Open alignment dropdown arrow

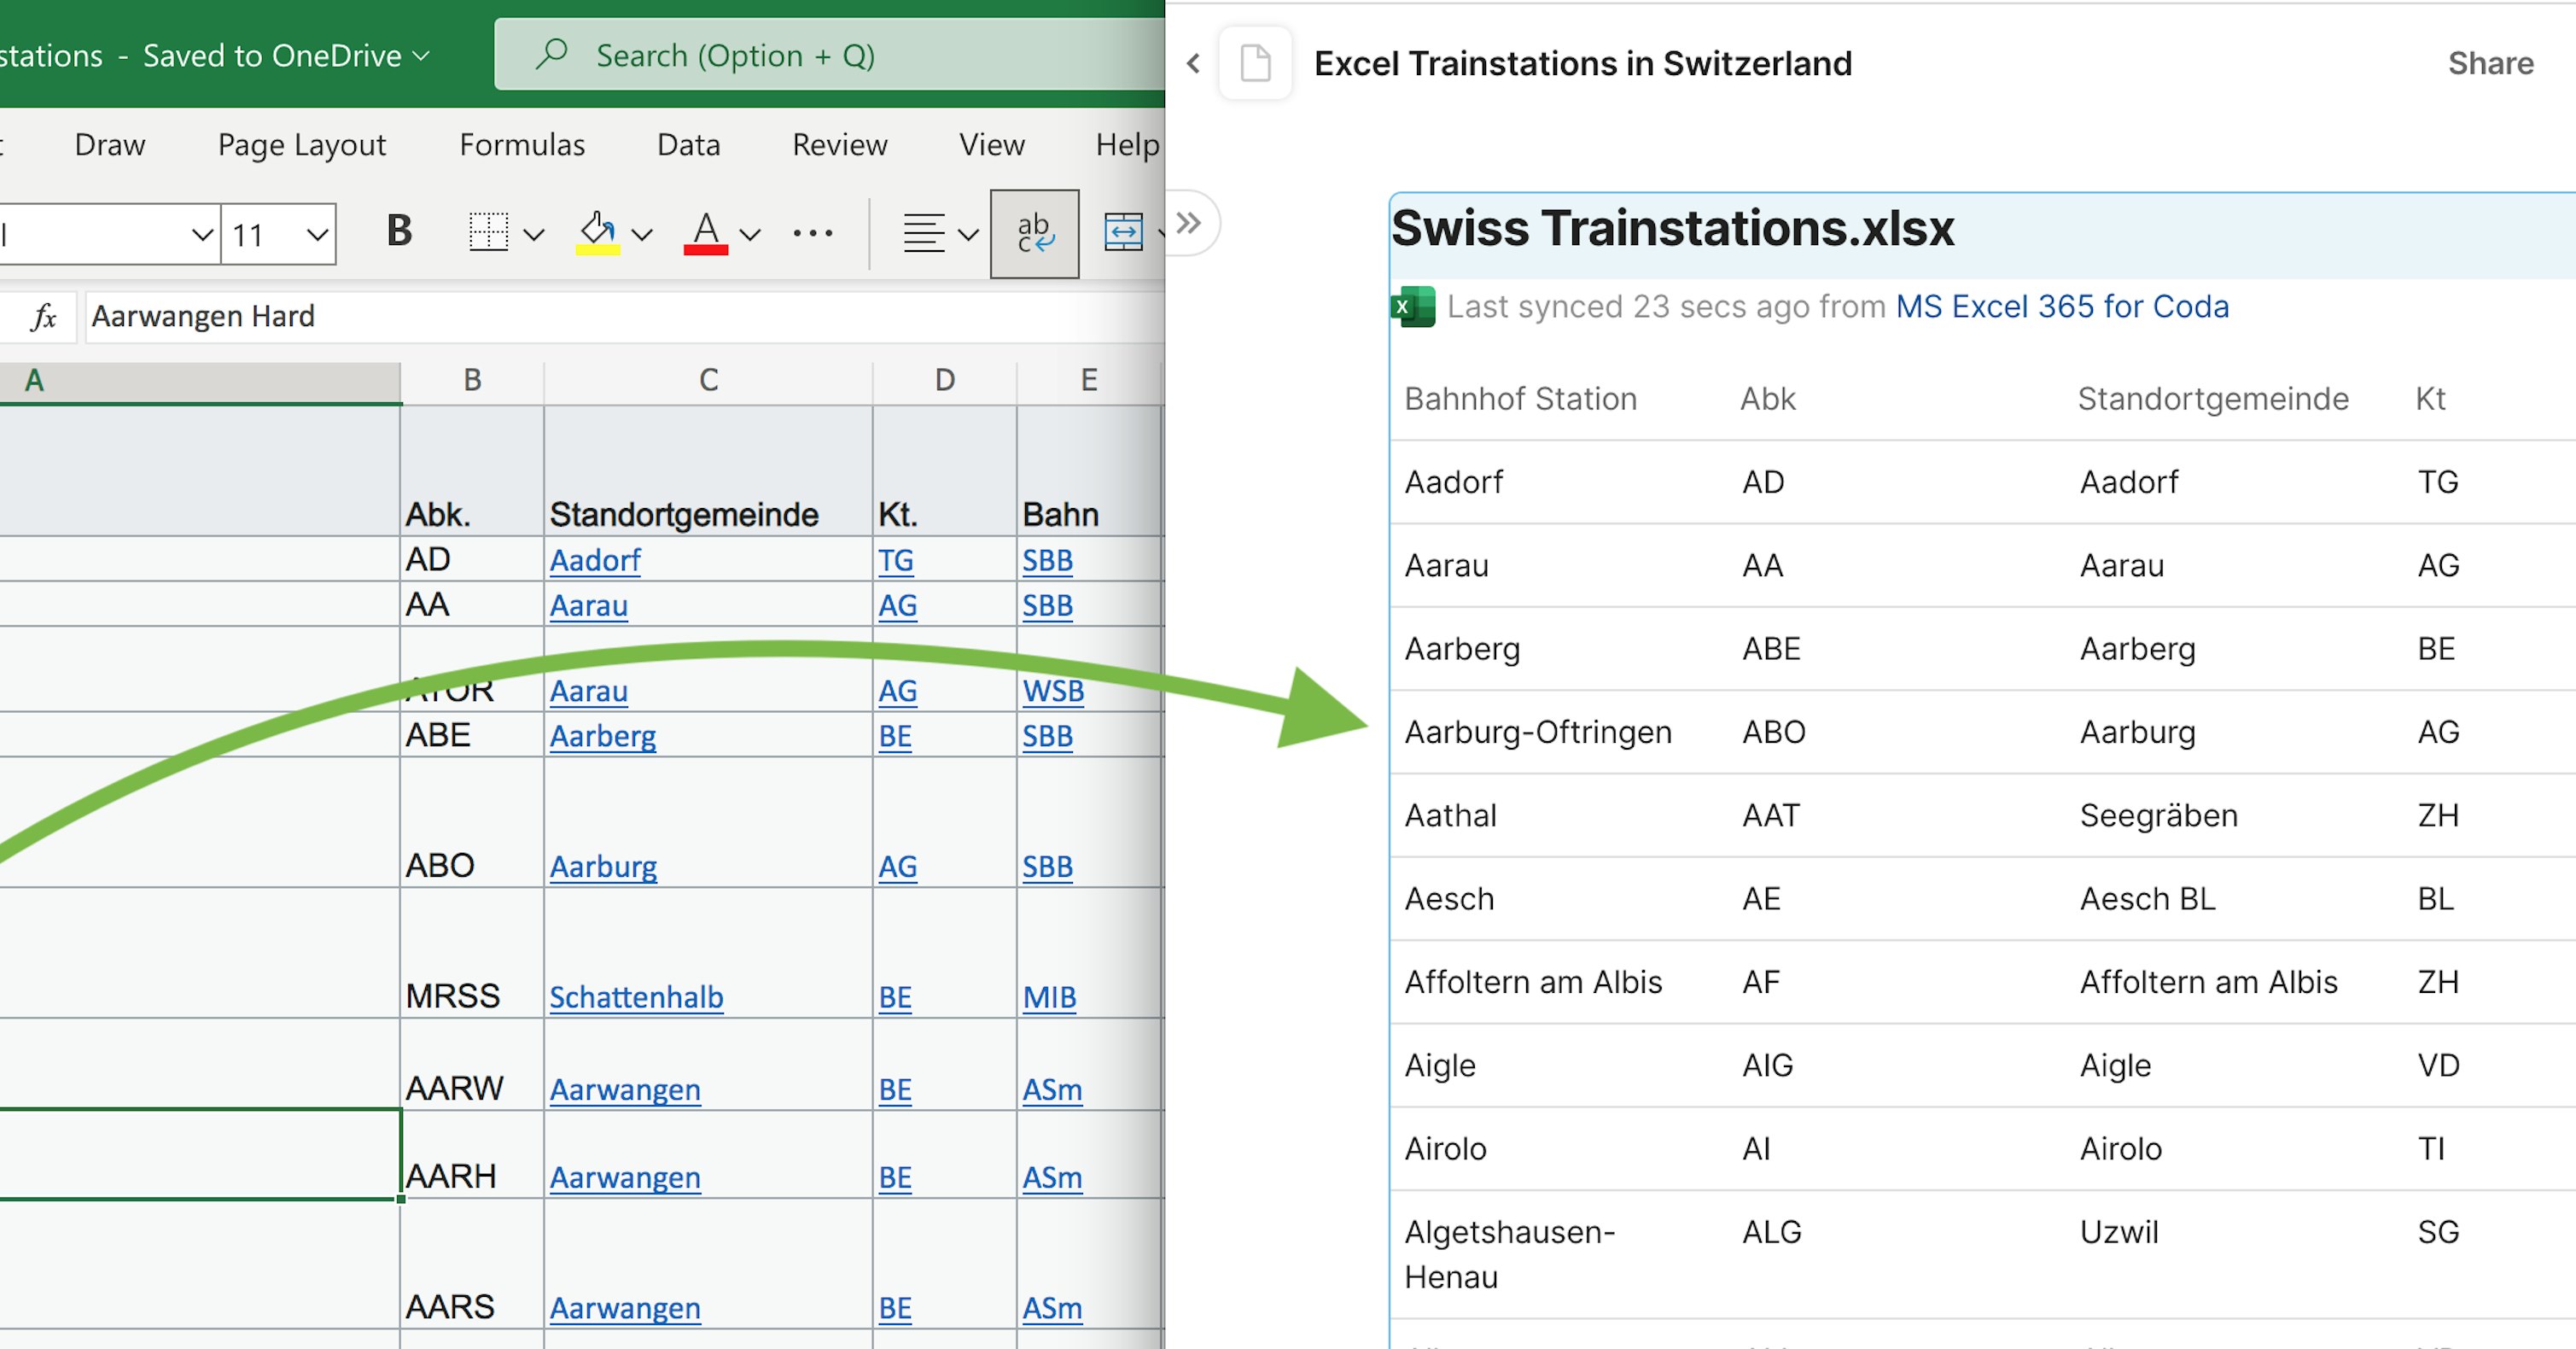click(x=967, y=235)
